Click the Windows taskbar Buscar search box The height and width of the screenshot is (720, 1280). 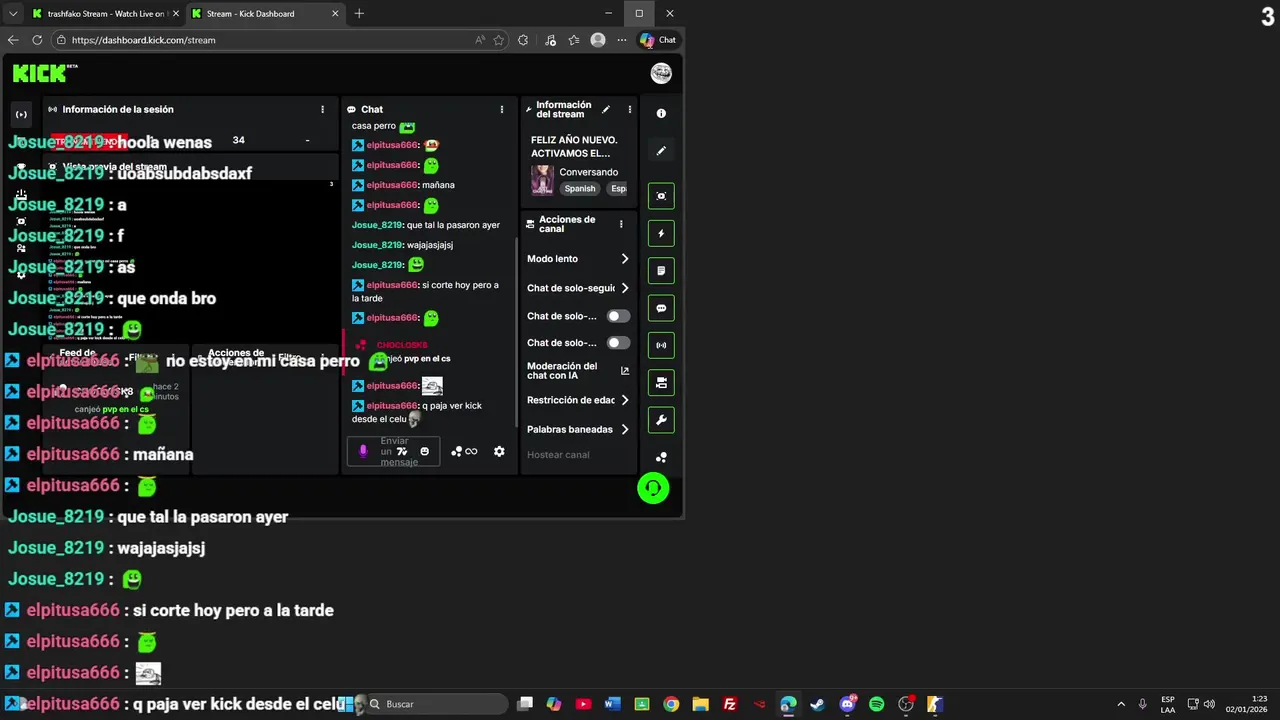(438, 704)
